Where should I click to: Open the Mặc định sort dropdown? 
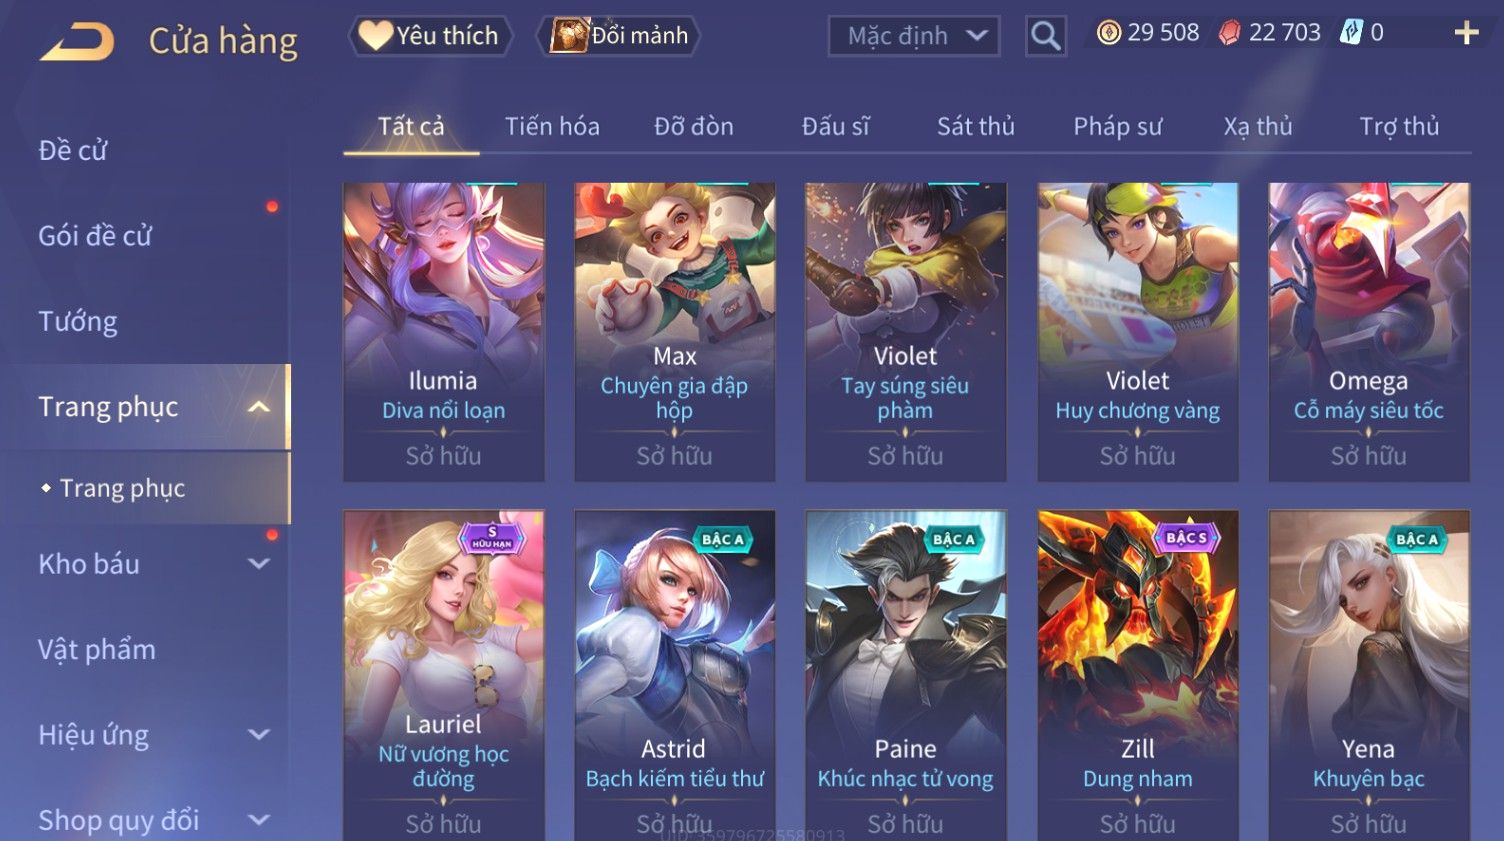click(914, 36)
